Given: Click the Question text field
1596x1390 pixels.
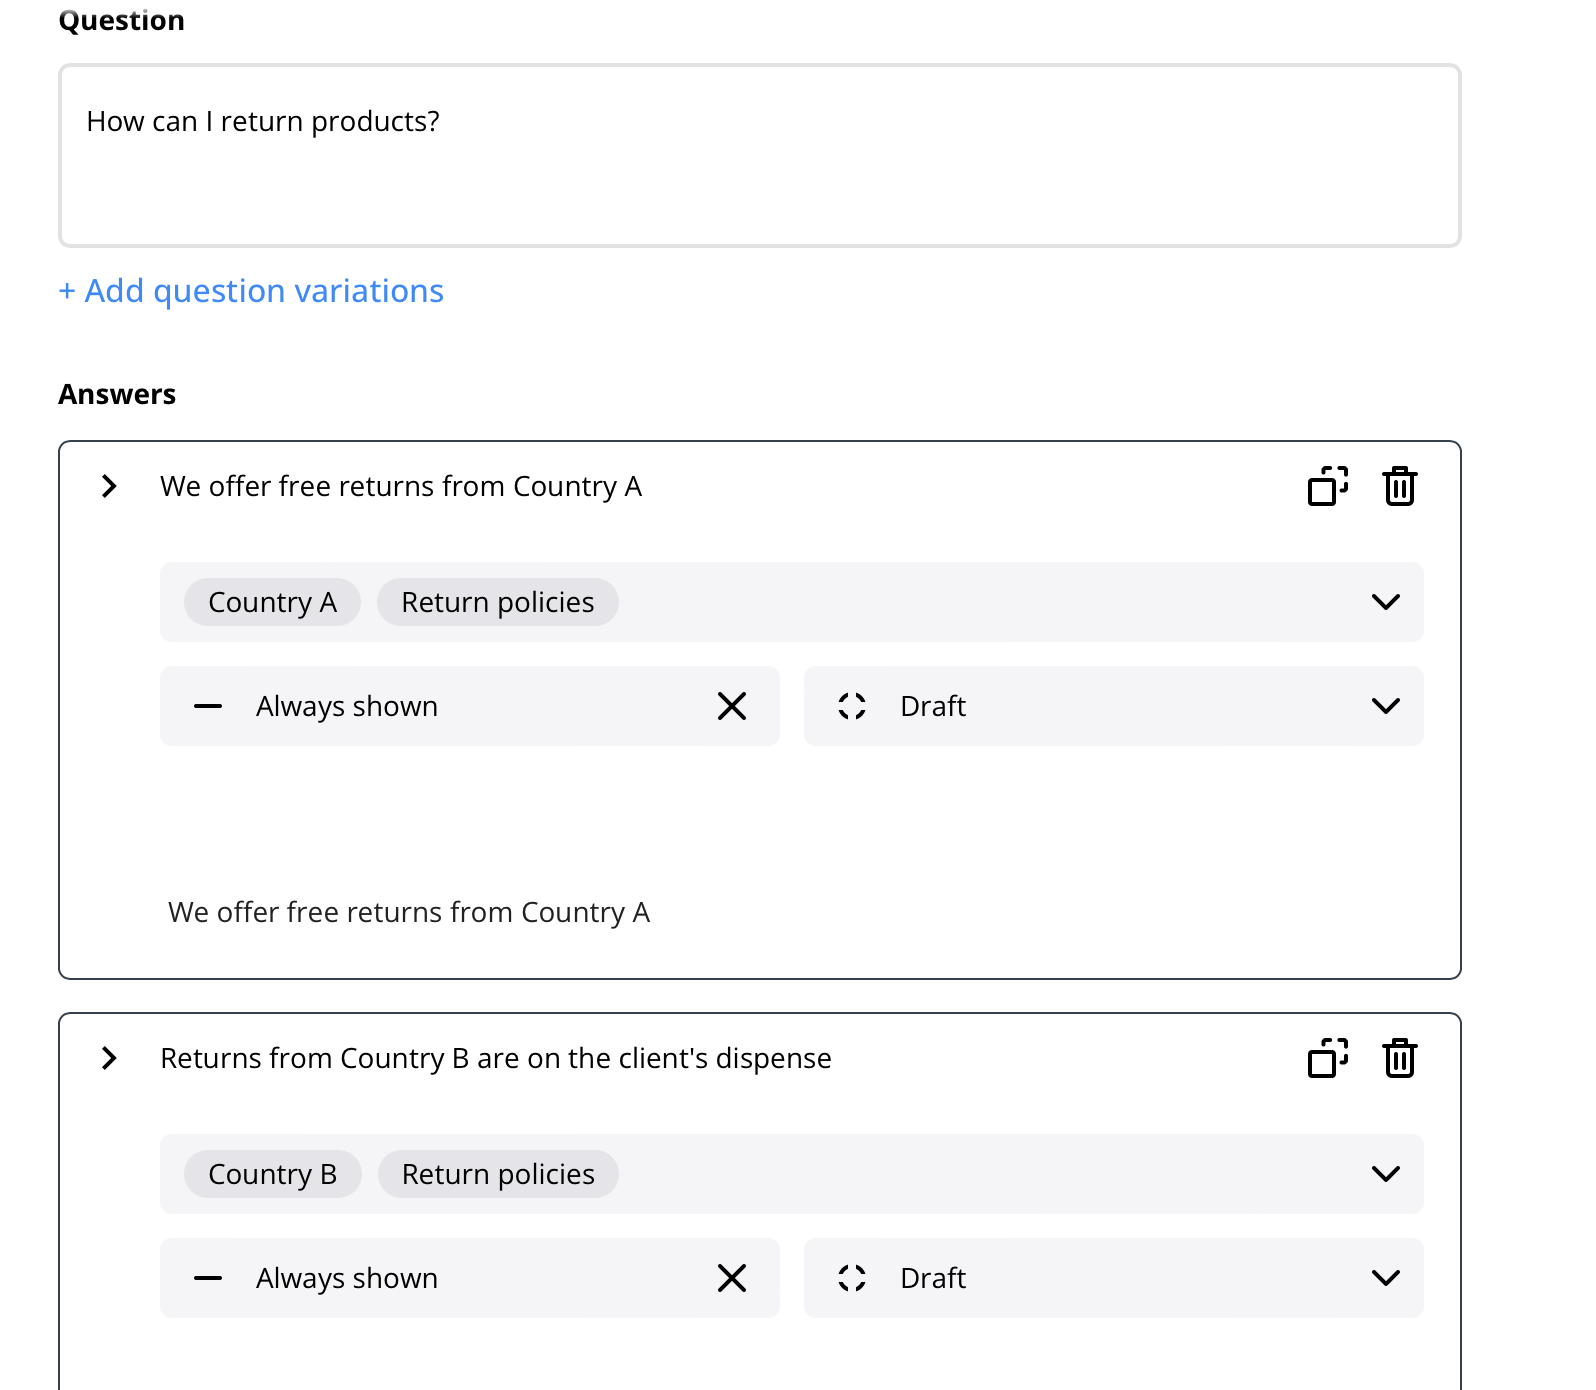Looking at the screenshot, I should (759, 156).
